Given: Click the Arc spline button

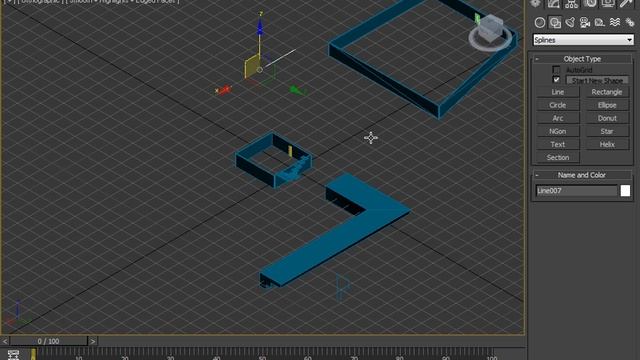Looking at the screenshot, I should tap(558, 118).
